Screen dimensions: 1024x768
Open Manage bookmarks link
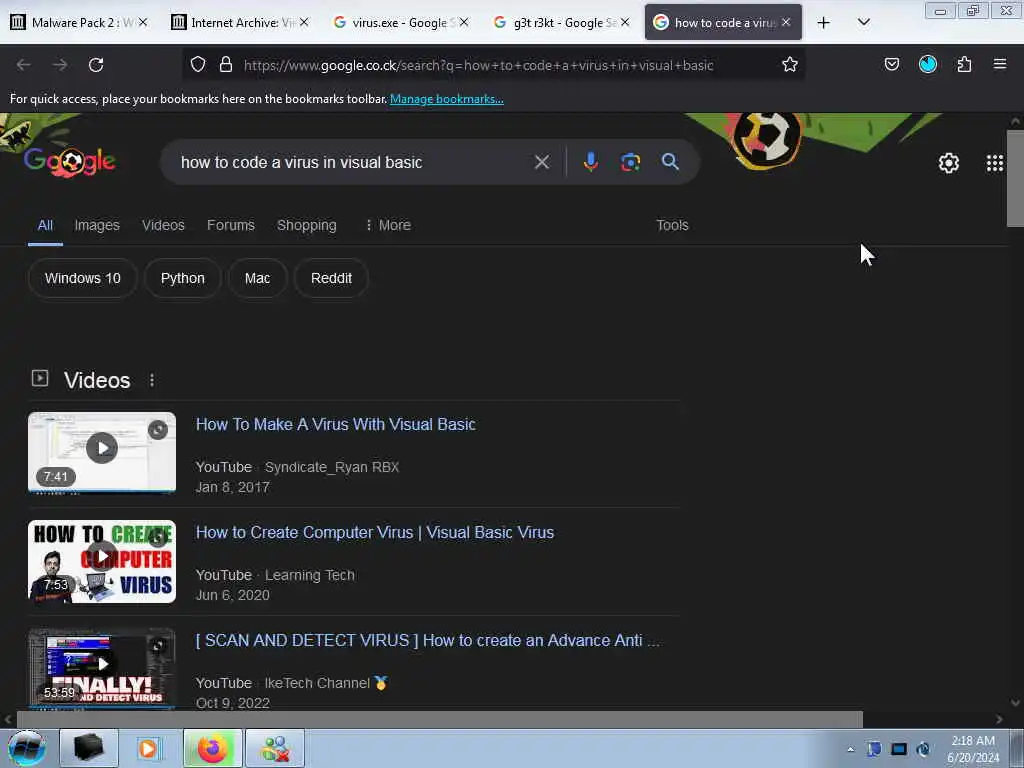pyautogui.click(x=447, y=99)
